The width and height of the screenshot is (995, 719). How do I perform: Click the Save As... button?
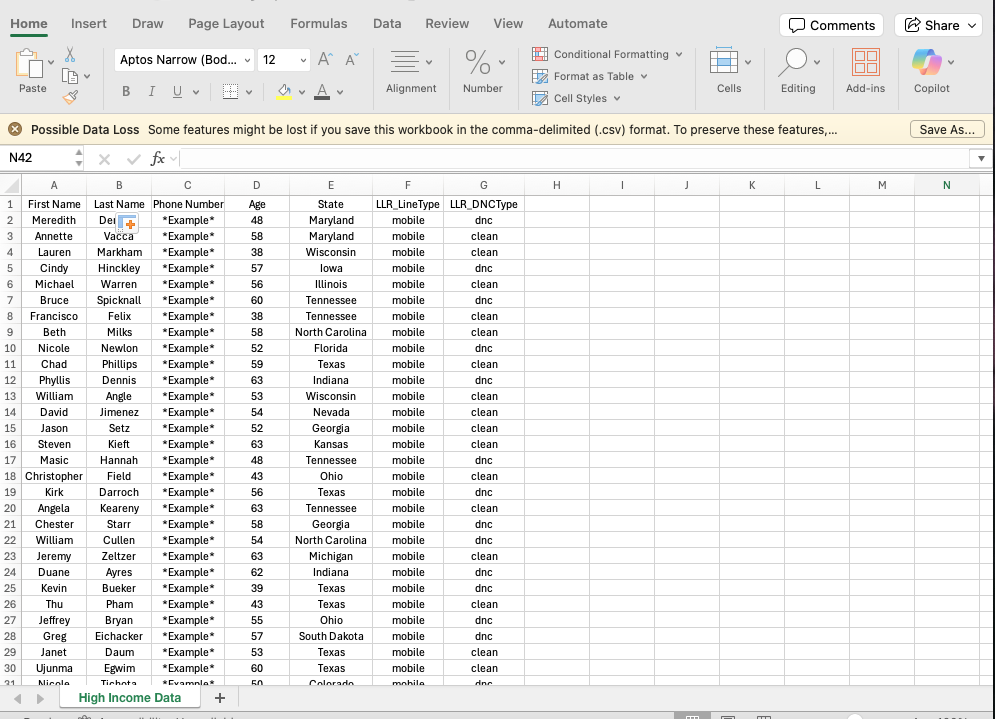947,129
